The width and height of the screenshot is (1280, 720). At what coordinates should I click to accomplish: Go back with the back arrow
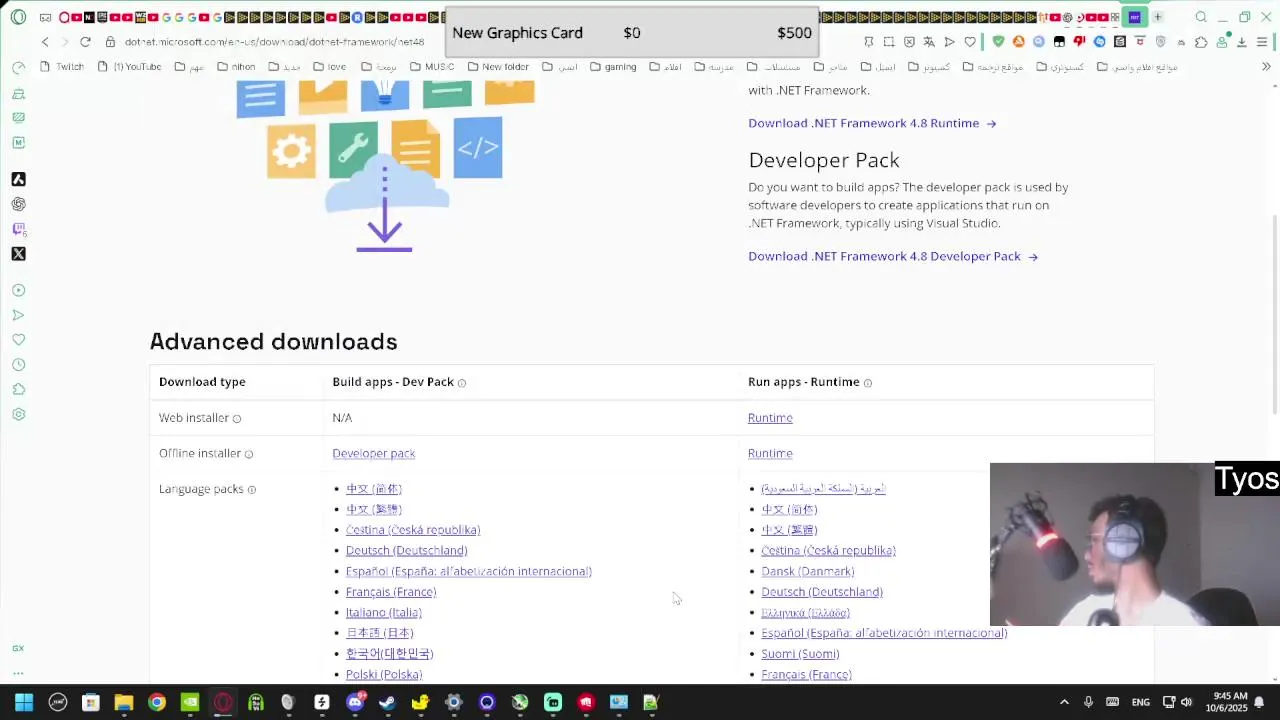(x=45, y=42)
